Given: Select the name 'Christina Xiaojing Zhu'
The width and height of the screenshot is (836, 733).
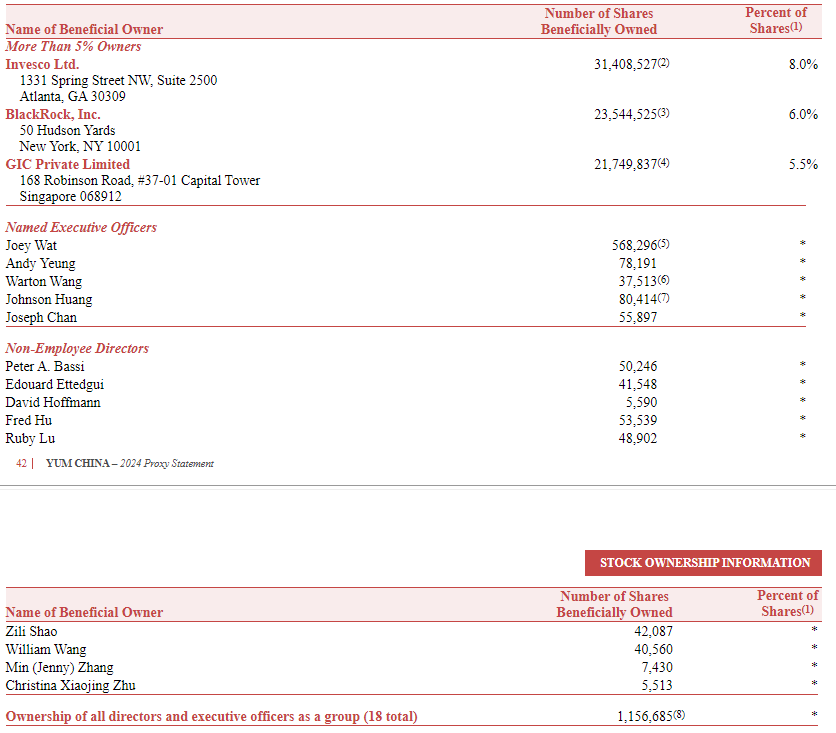Looking at the screenshot, I should [x=70, y=687].
